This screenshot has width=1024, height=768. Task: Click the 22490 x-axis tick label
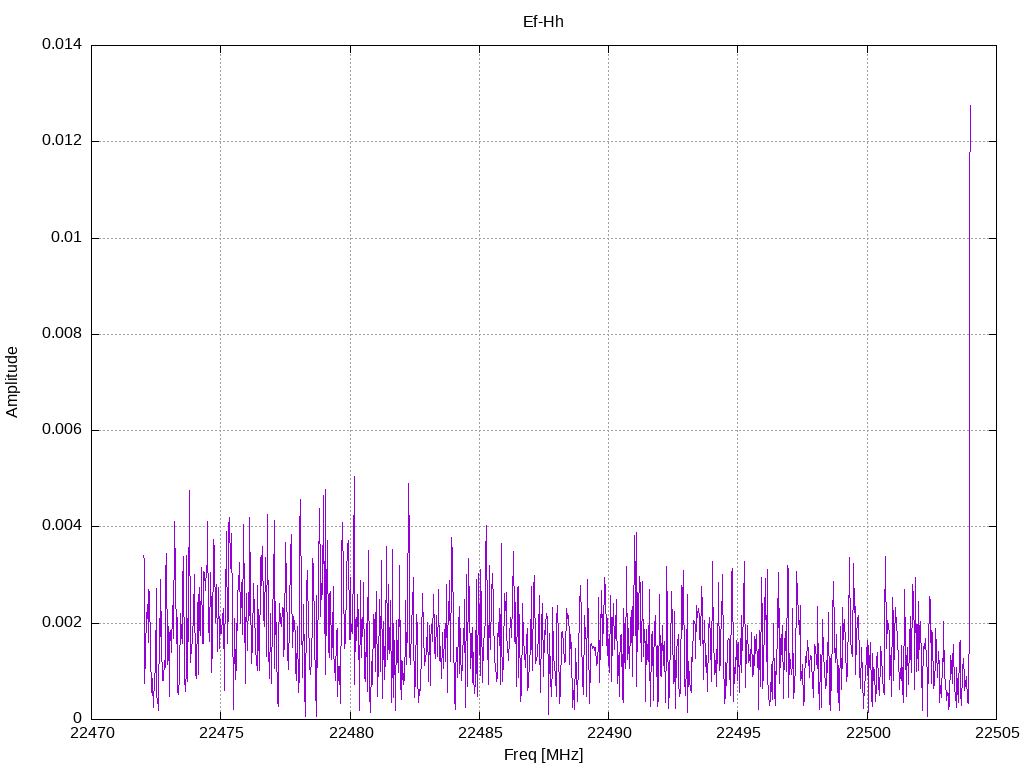pos(608,733)
